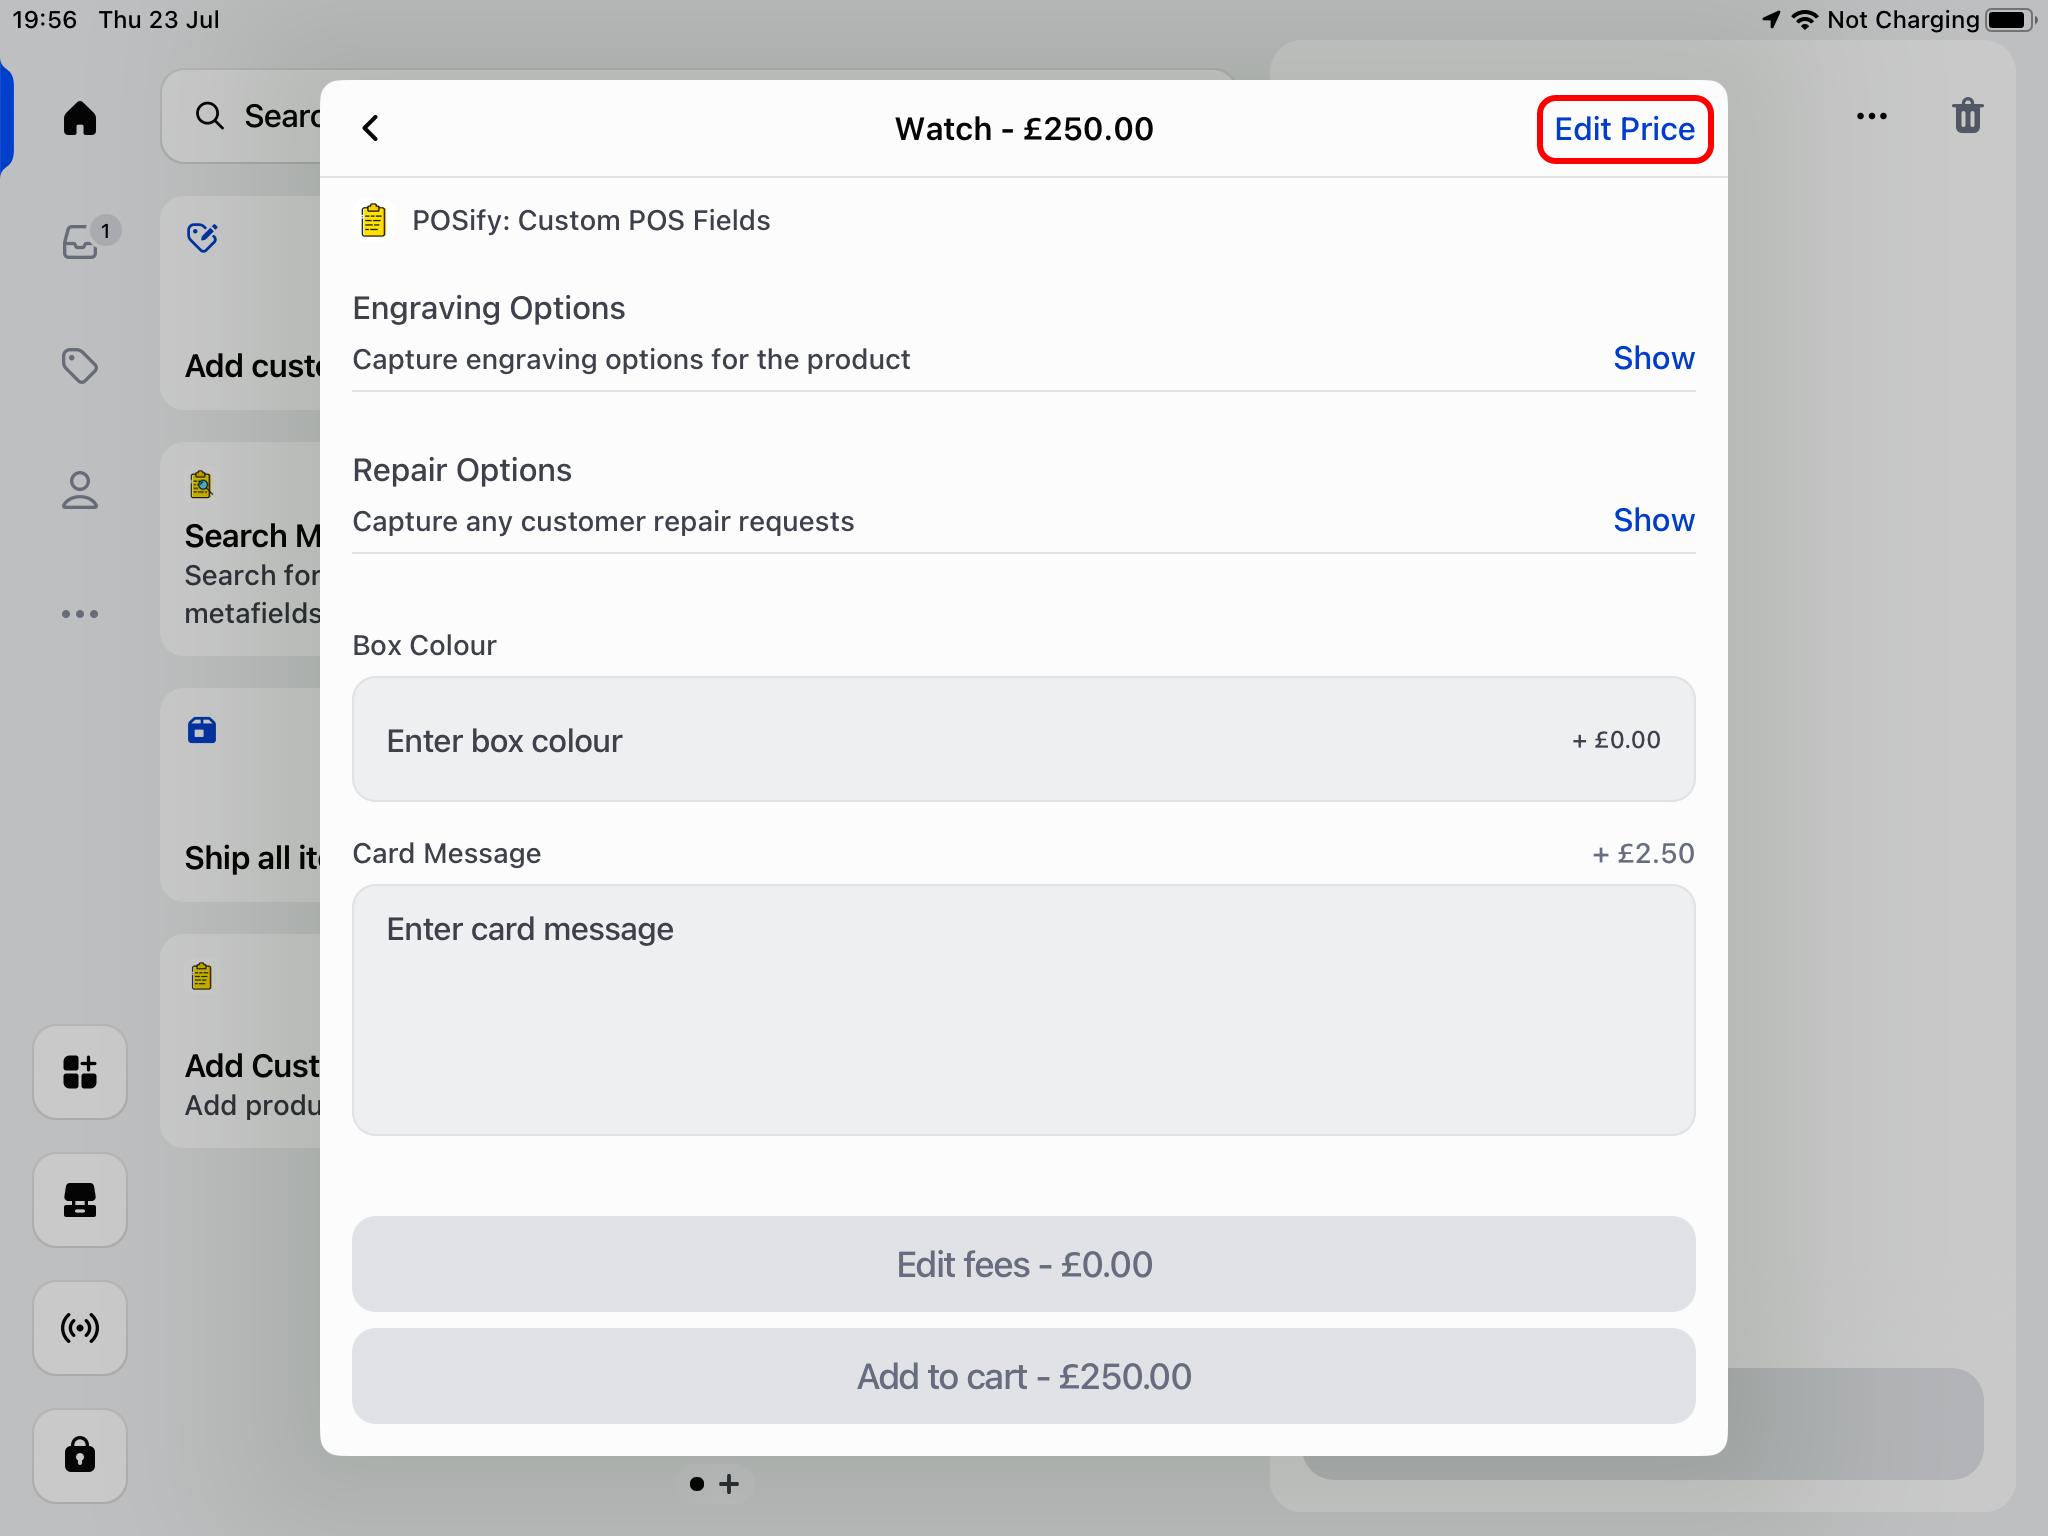Screen dimensions: 2048x1536
Task: Click Add to cart - £250.00 button
Action: click(1024, 1376)
